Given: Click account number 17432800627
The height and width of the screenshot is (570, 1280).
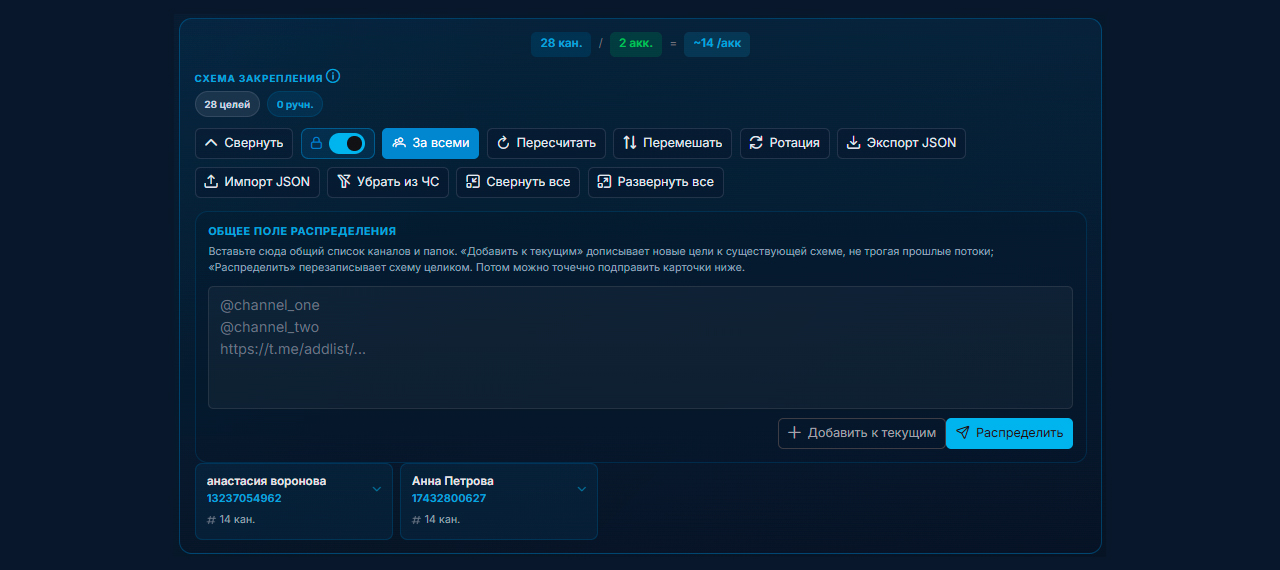Looking at the screenshot, I should [x=449, y=498].
